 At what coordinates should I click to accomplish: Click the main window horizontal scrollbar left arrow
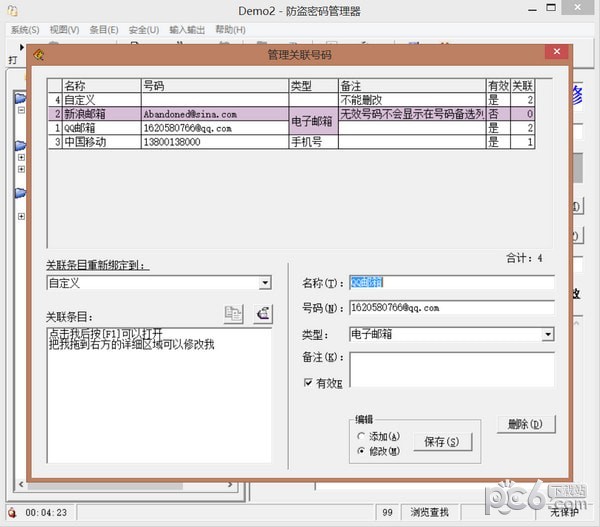21,485
